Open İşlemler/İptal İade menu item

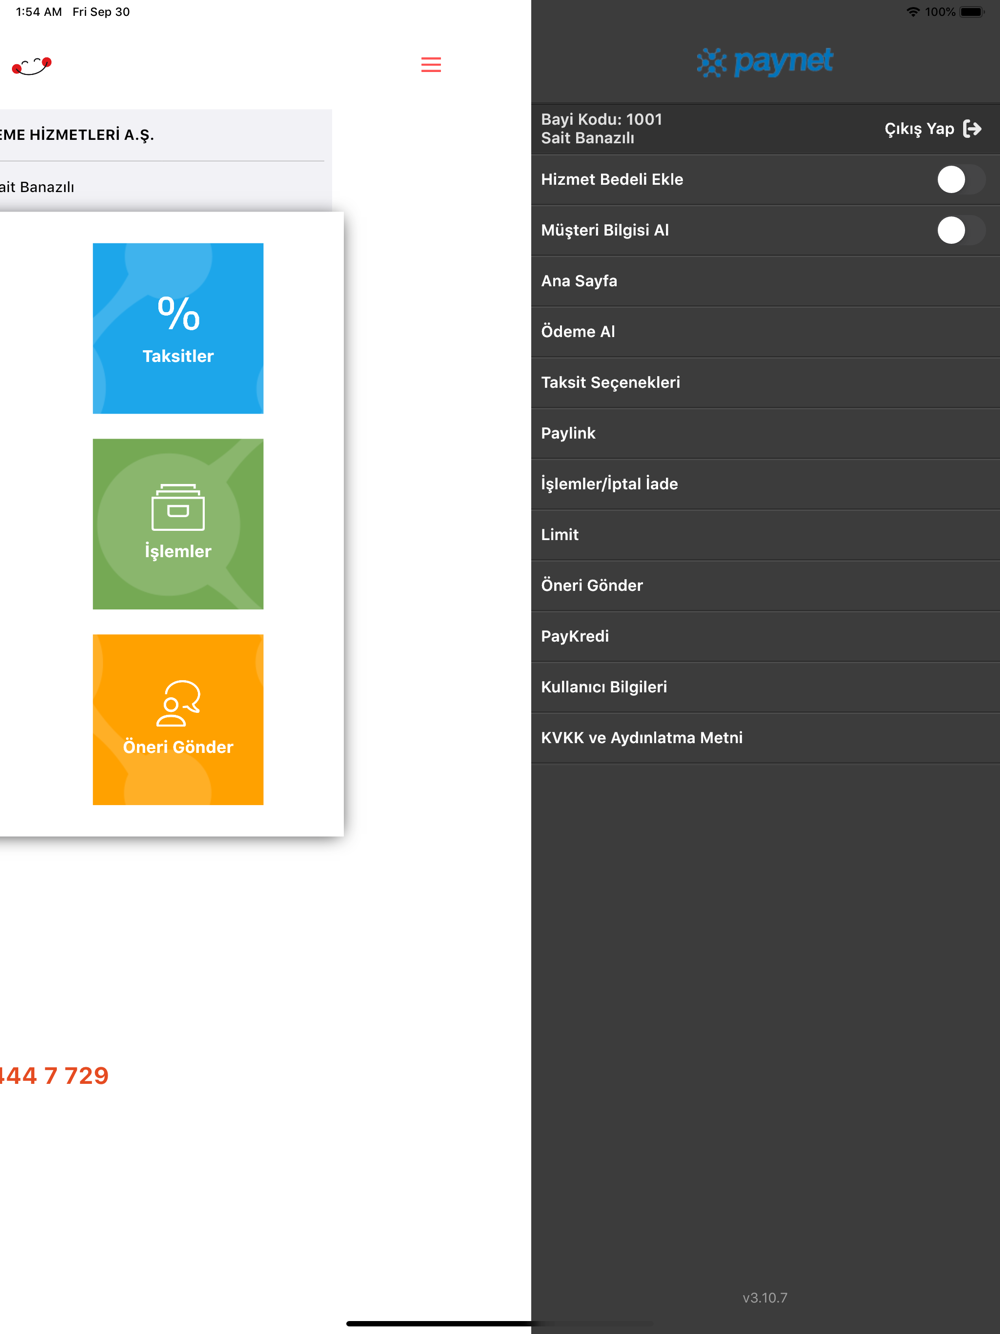point(766,484)
